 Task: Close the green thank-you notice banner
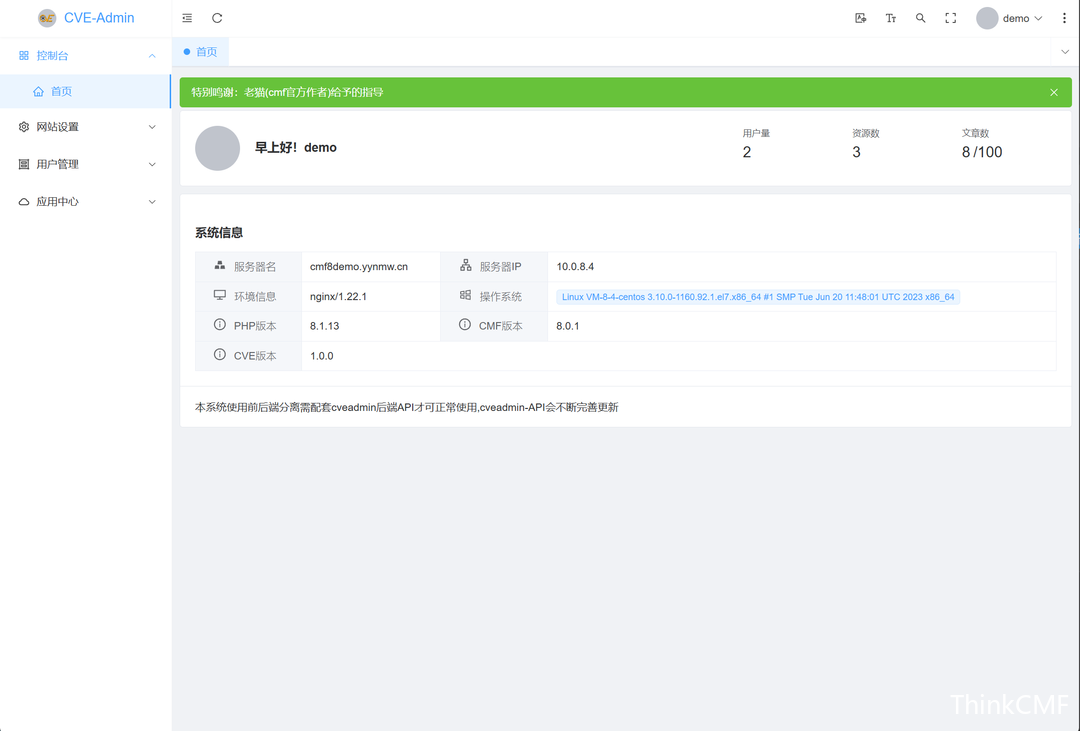[x=1054, y=92]
